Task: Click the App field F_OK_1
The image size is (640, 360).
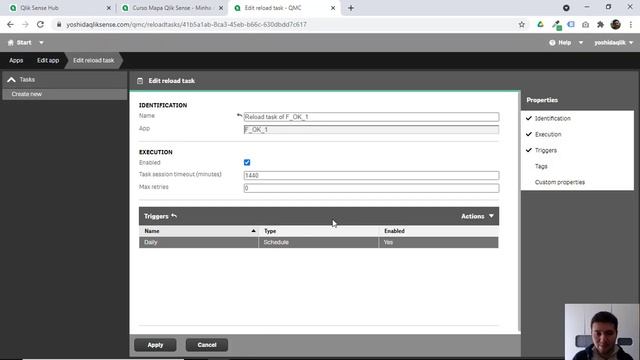Action: (371, 130)
